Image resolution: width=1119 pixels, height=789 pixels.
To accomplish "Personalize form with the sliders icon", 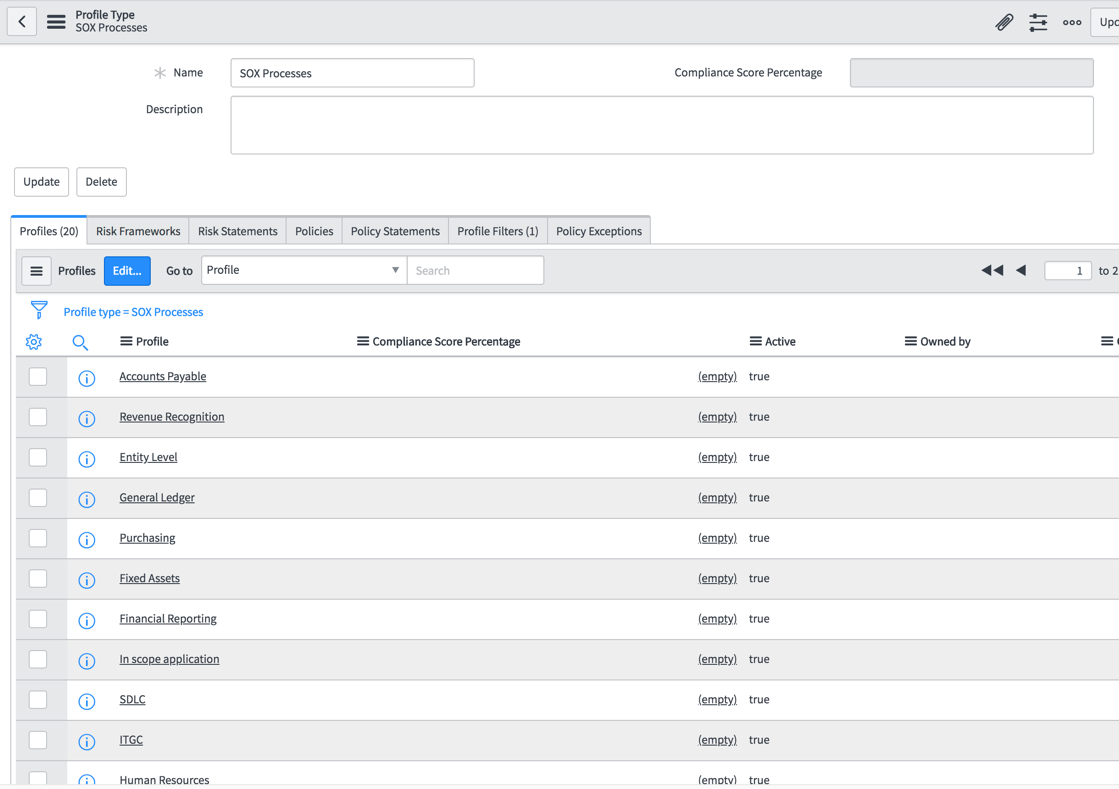I will pyautogui.click(x=1038, y=22).
